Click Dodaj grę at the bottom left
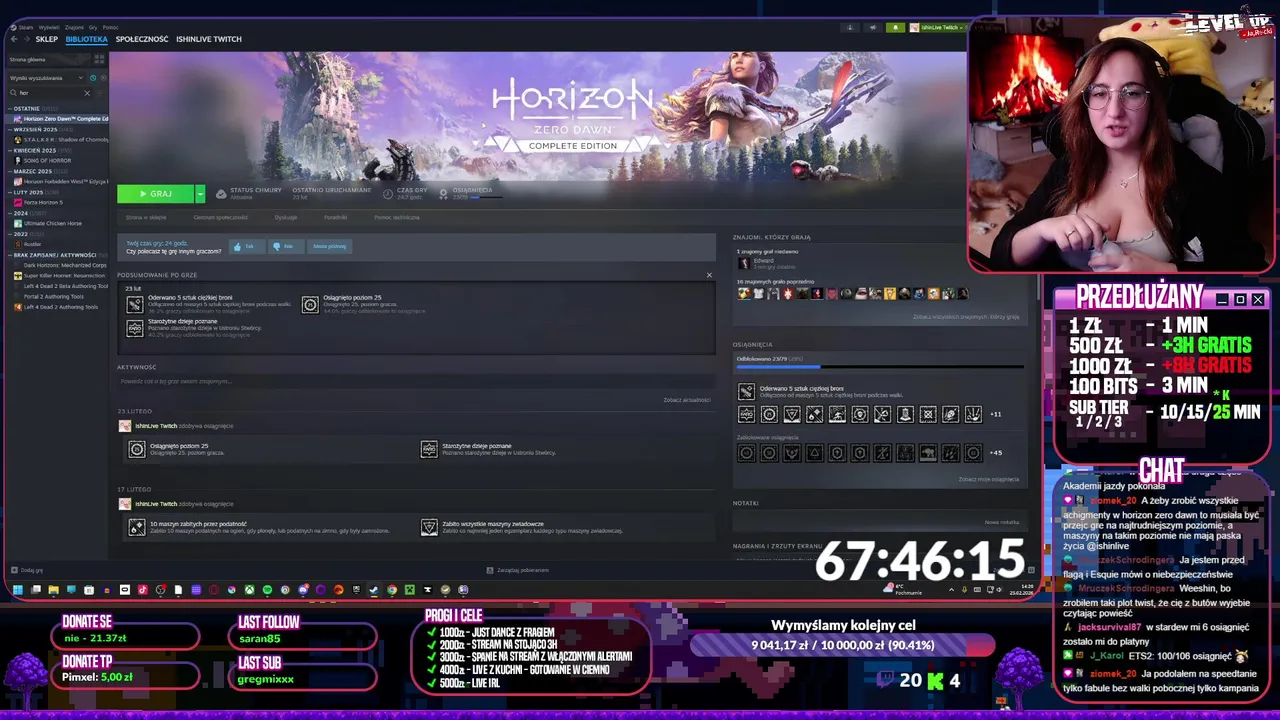 (27, 570)
